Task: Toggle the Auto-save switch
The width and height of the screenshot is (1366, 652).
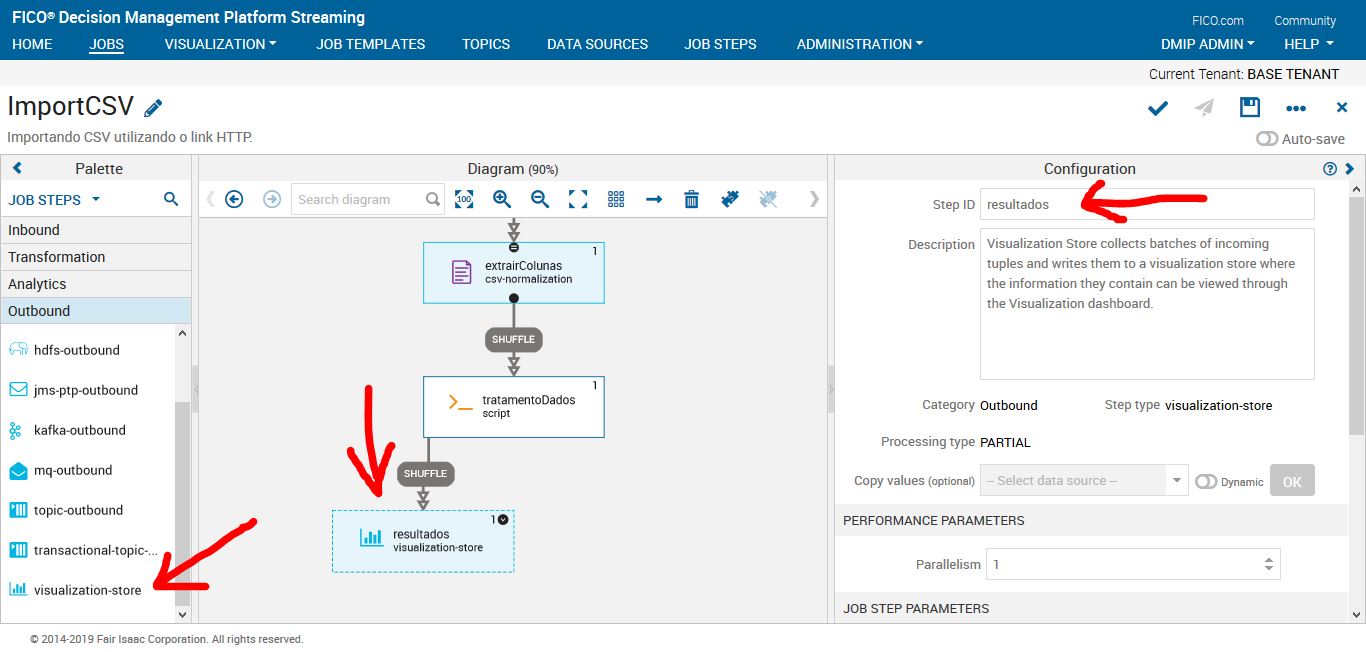Action: coord(1268,139)
